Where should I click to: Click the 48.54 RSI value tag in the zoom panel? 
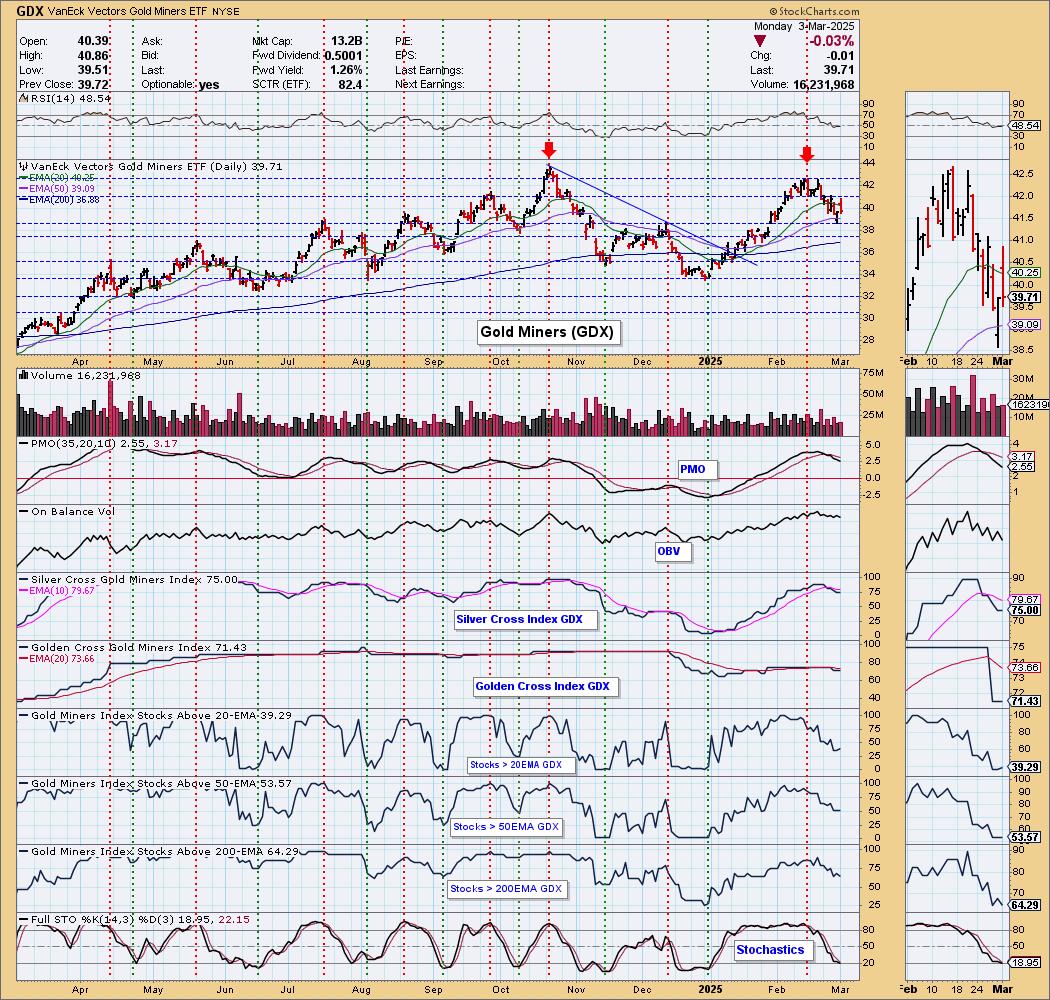1025,125
